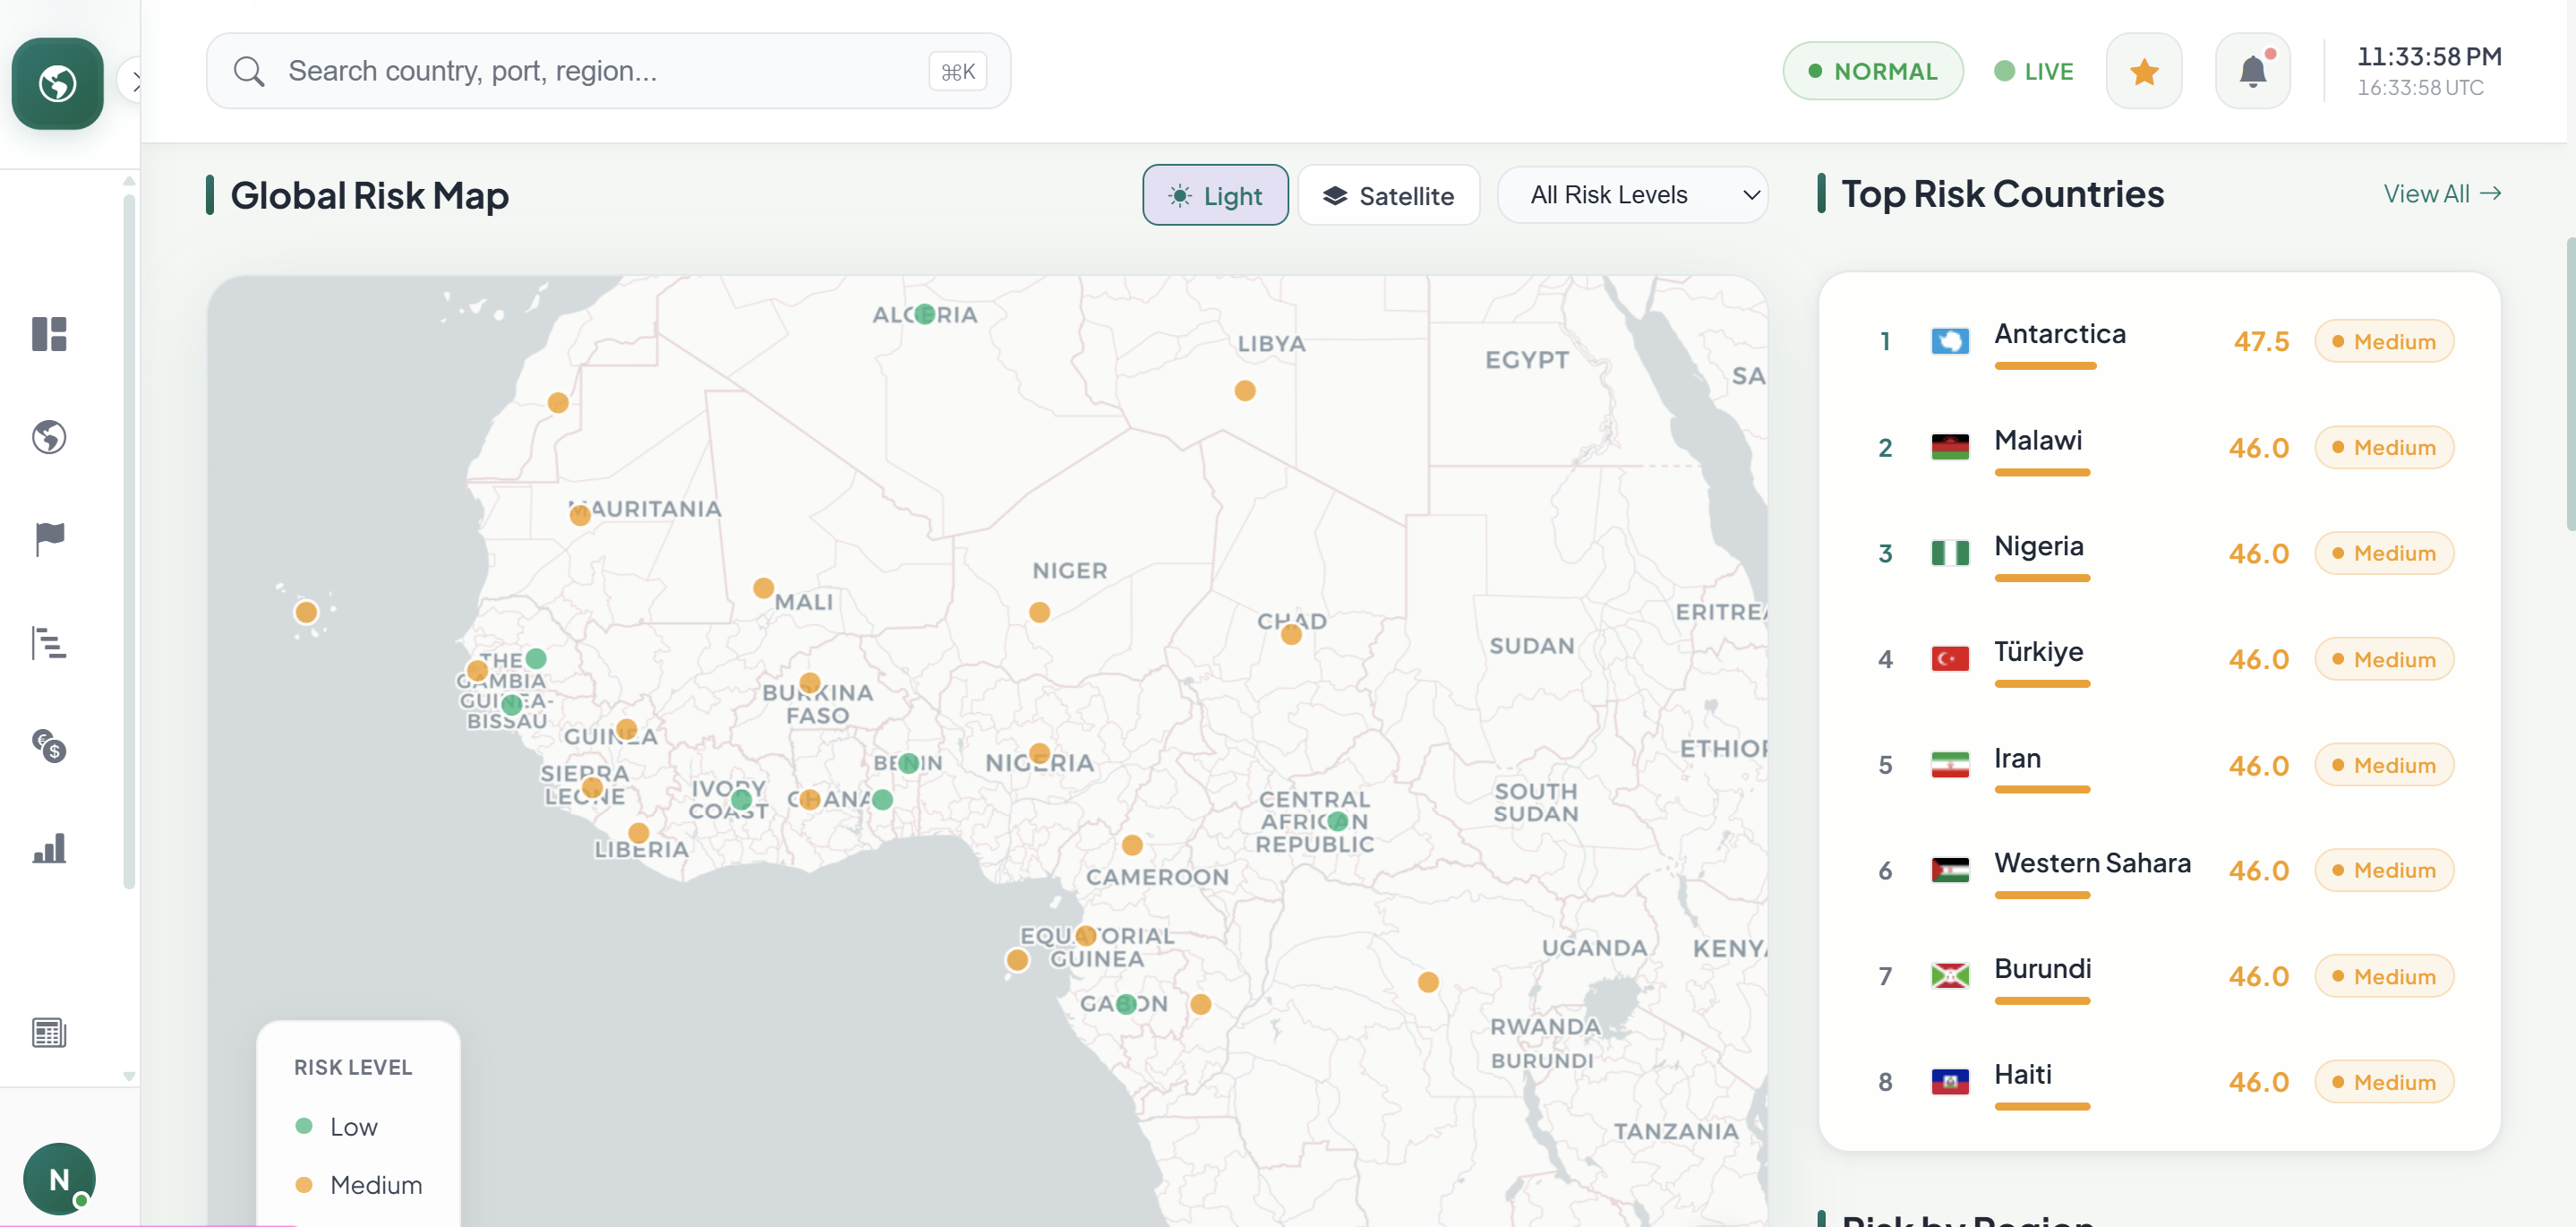
Task: Click the Chad risk marker
Action: (x=1290, y=634)
